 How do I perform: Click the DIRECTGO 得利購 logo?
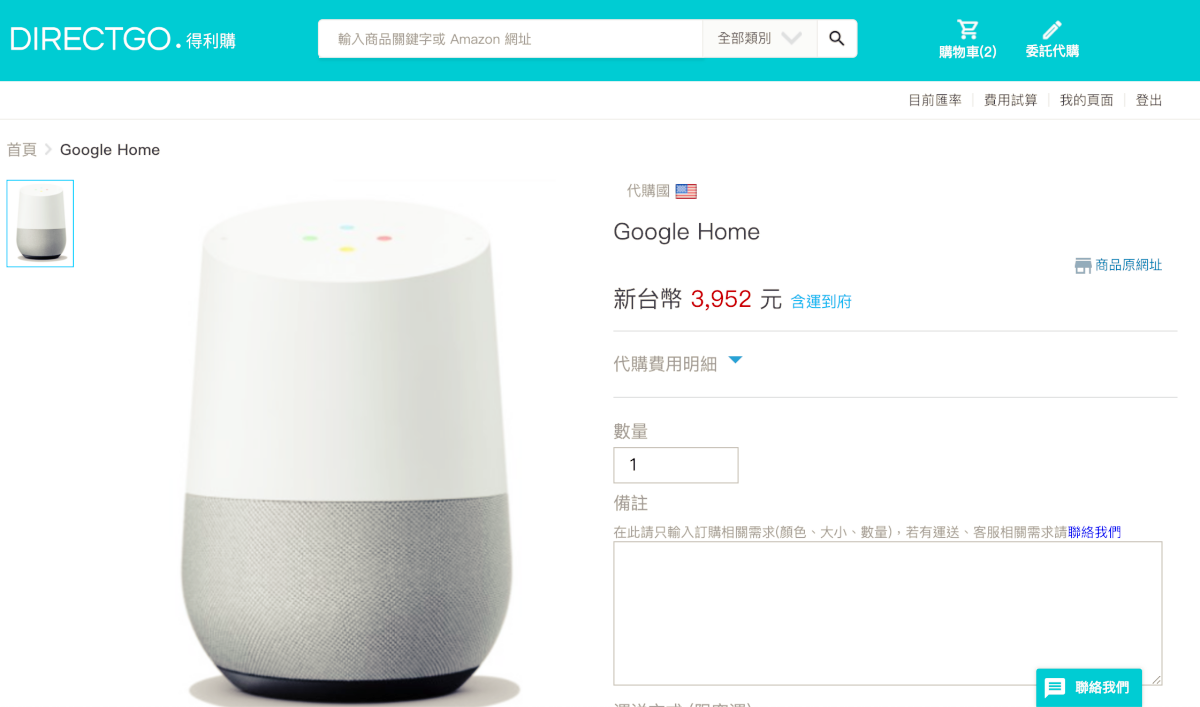(123, 40)
